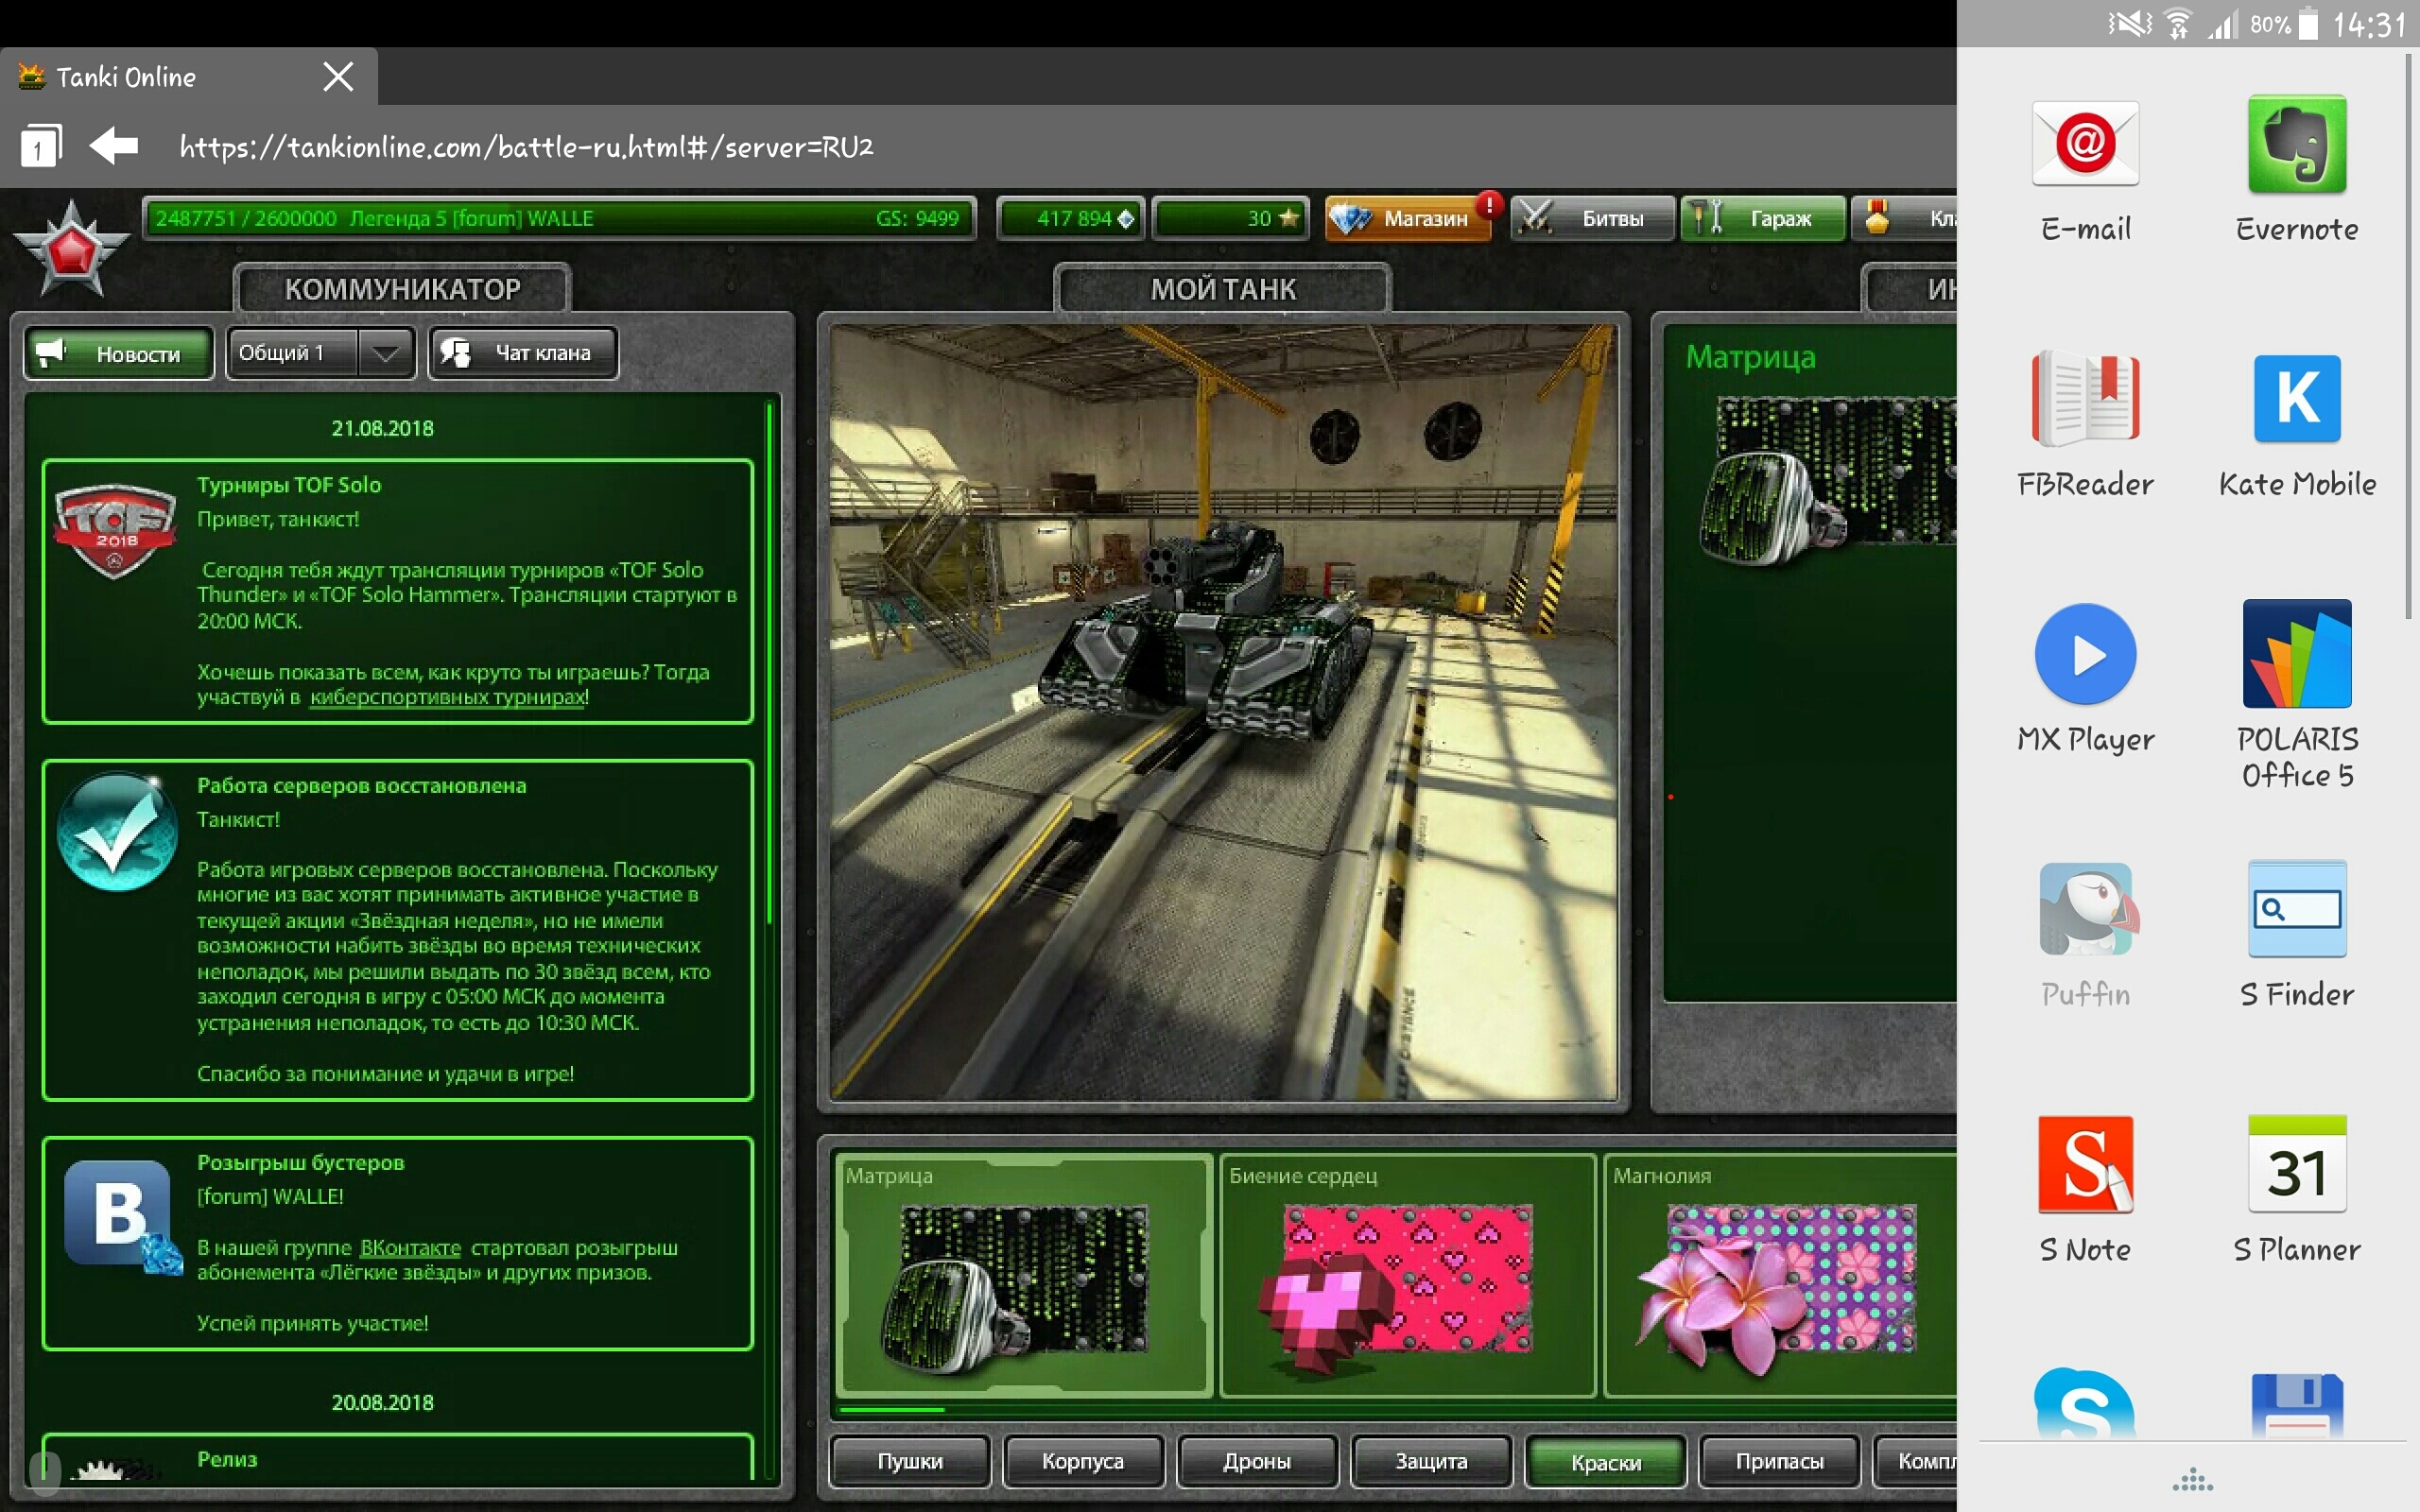Click the muted sound status icon

(x=2130, y=23)
